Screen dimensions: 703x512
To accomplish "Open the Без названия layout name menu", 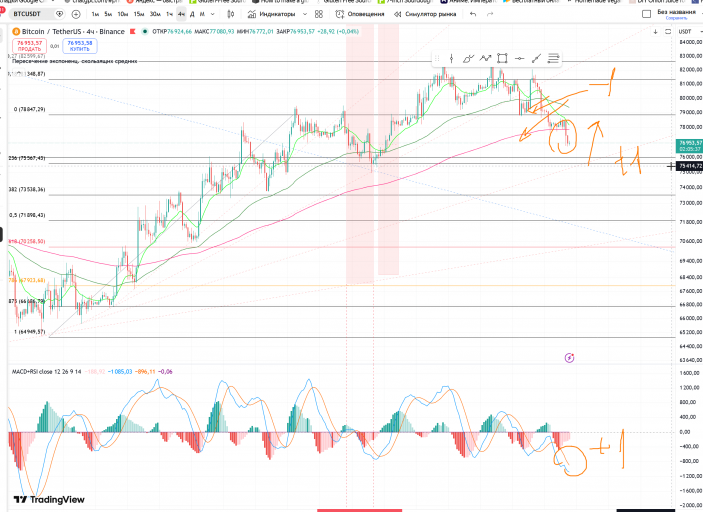I will [x=677, y=12].
